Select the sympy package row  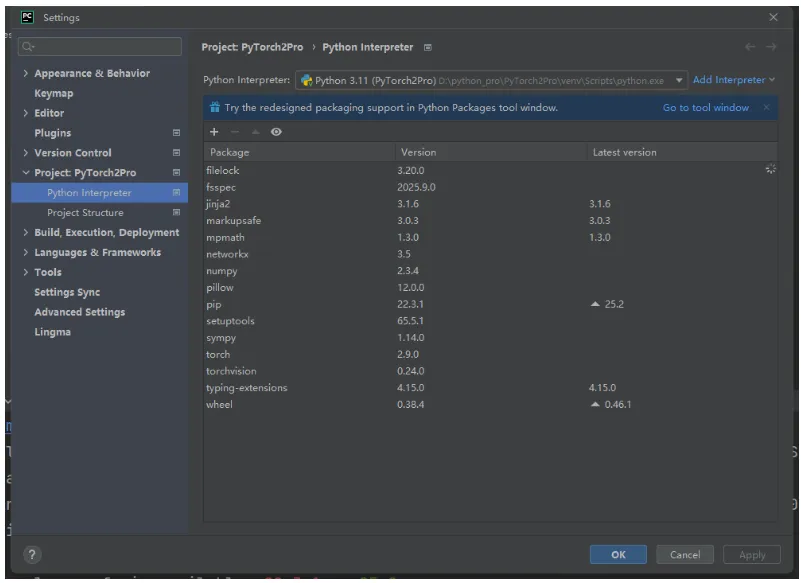(490, 338)
